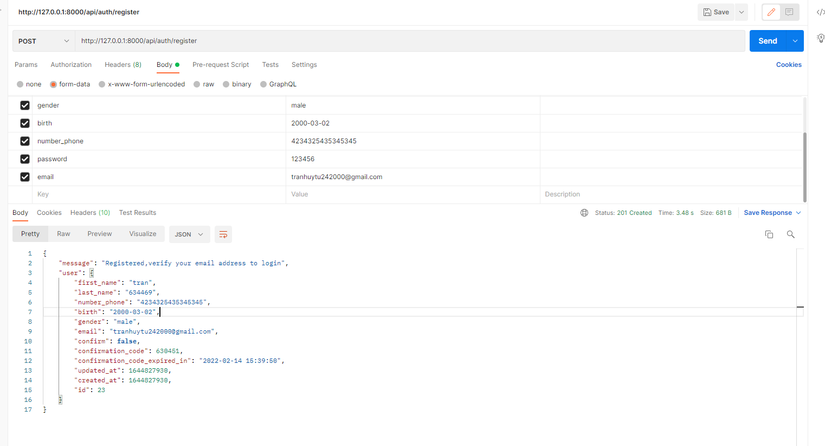Select the binary body radio button
The height and width of the screenshot is (446, 825).
pos(226,84)
